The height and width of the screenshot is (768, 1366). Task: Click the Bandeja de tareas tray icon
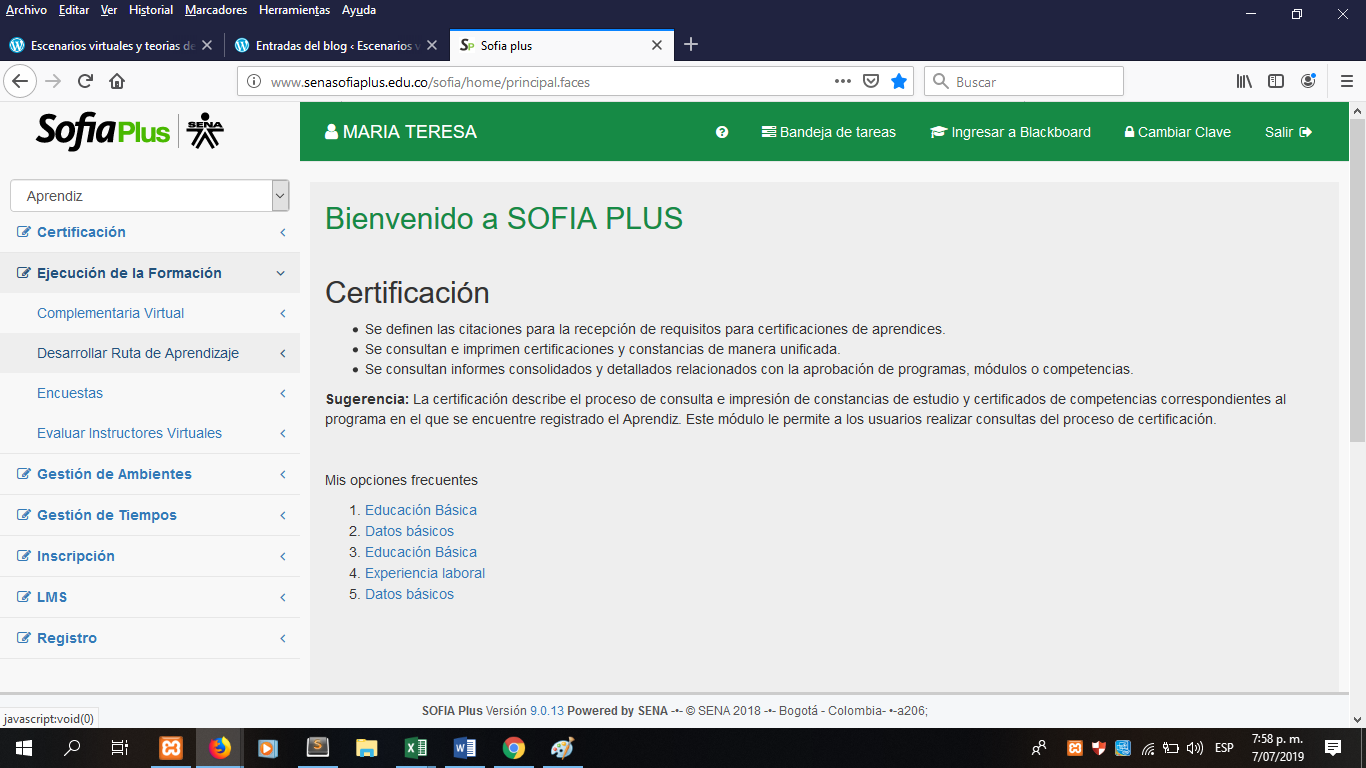pos(768,131)
